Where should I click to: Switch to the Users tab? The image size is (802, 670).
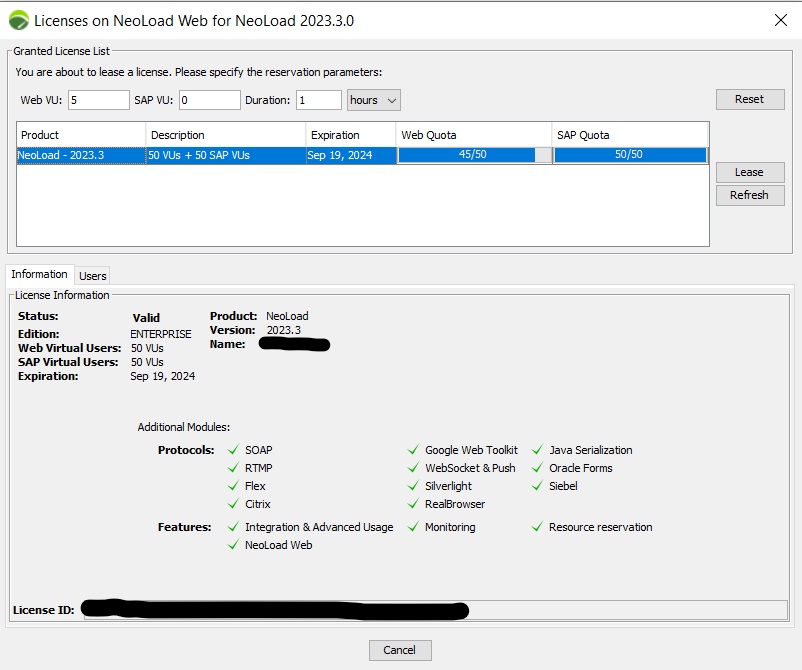[x=92, y=276]
